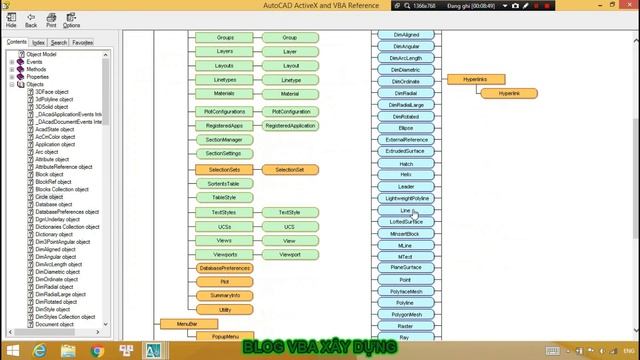Switch to the Contents tab
Screen dimensions: 640x360
click(17, 42)
